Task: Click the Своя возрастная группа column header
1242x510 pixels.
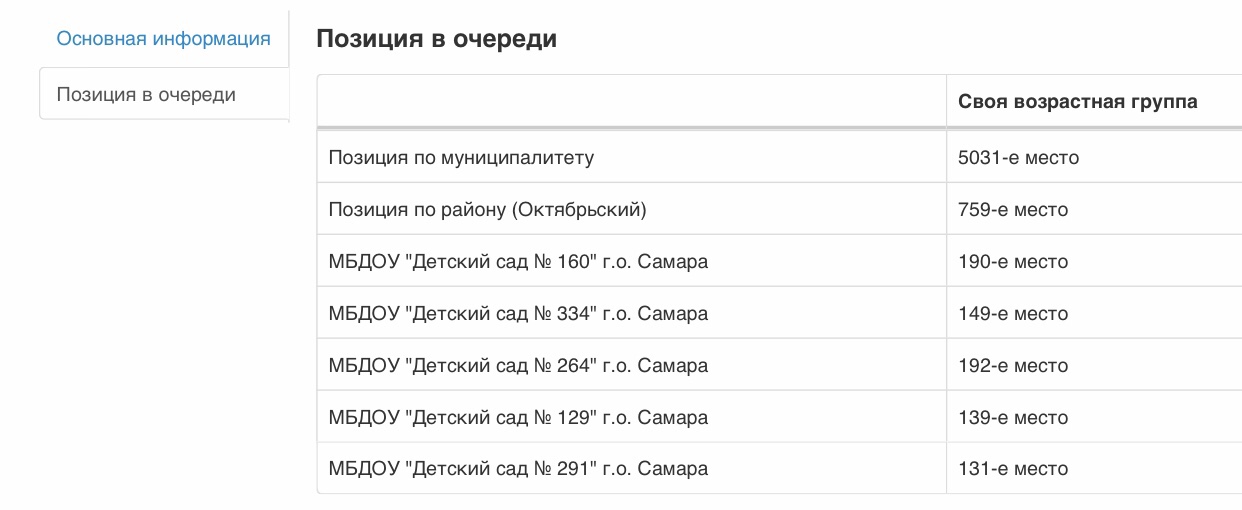Action: pyautogui.click(x=1077, y=101)
